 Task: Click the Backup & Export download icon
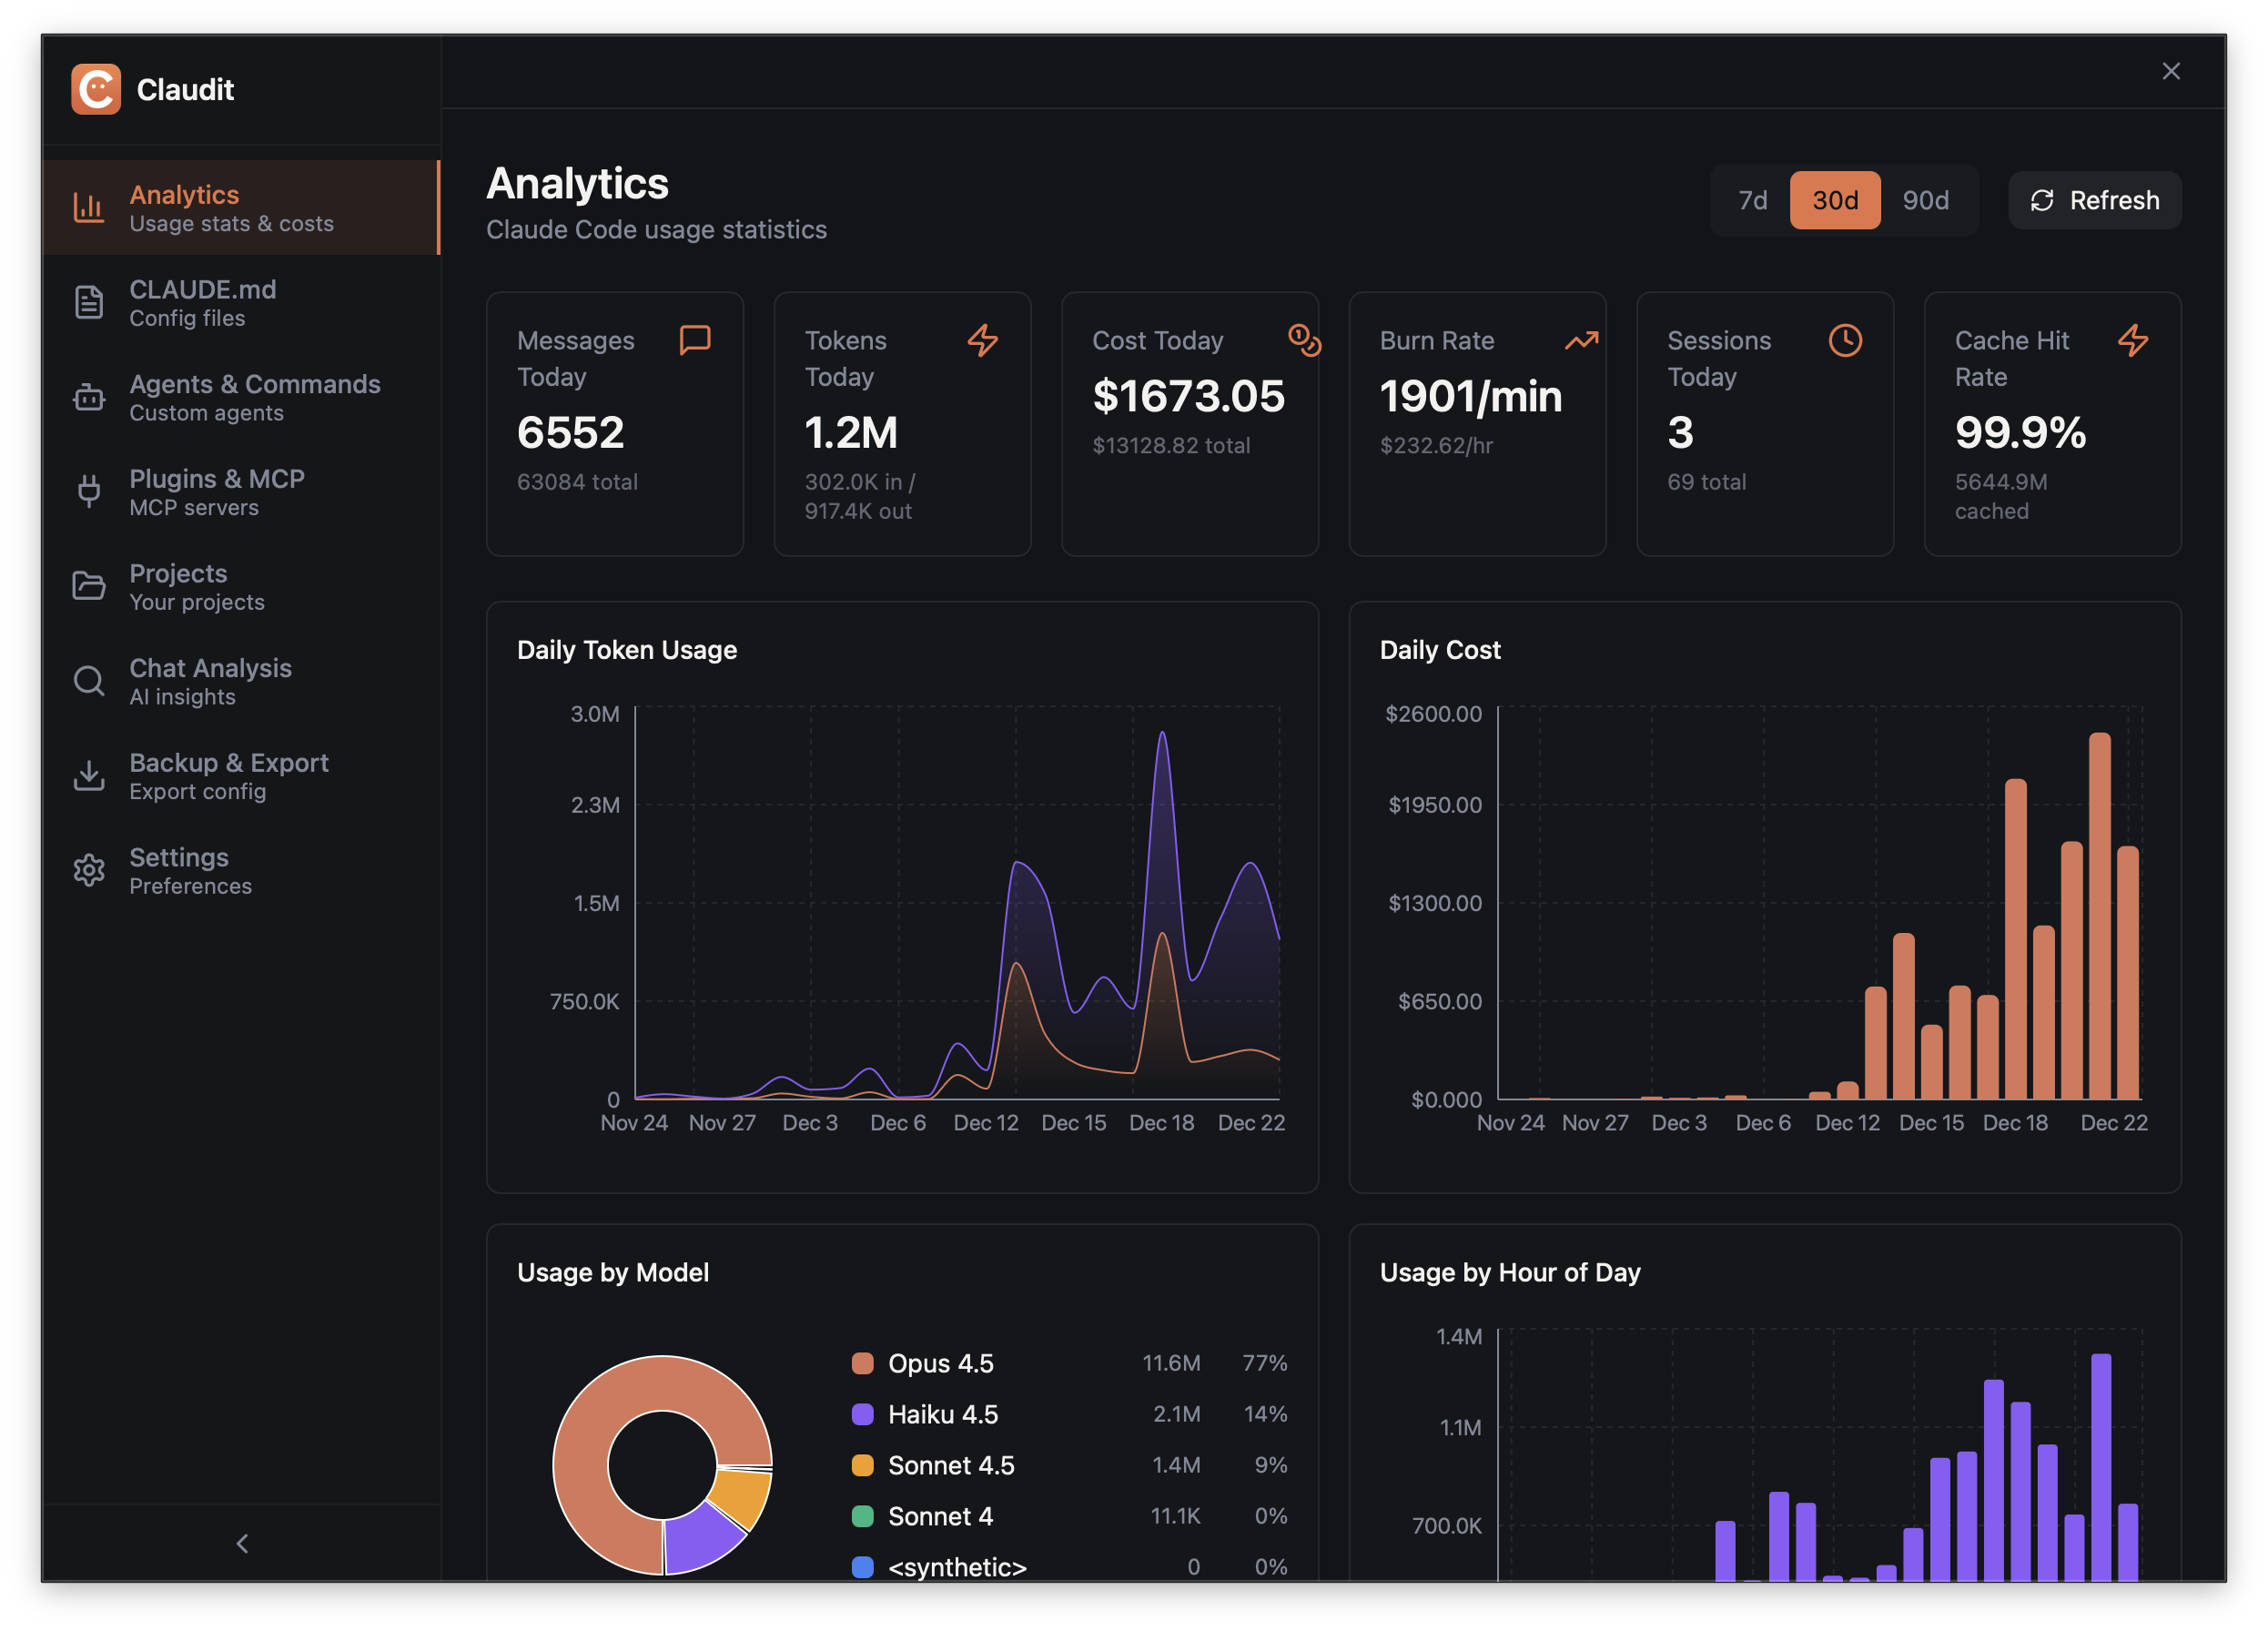click(89, 775)
